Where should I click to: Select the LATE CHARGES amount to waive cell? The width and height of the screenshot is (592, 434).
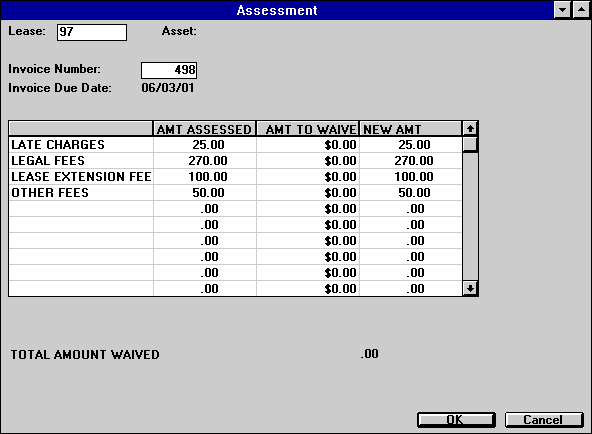pyautogui.click(x=308, y=145)
